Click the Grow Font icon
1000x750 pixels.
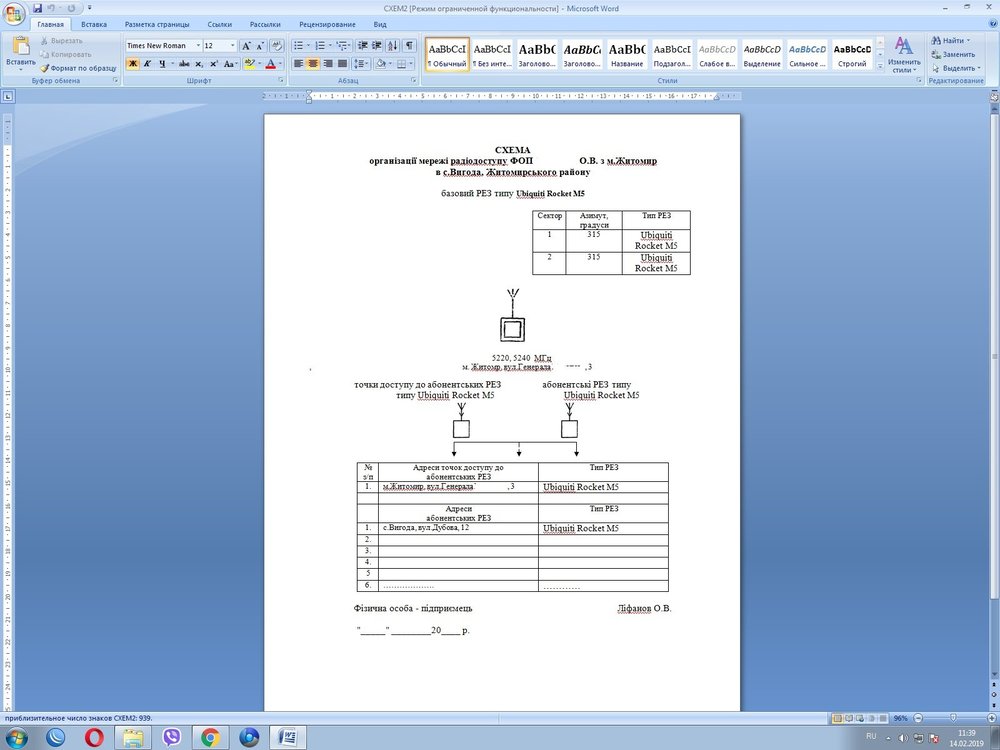click(x=246, y=46)
